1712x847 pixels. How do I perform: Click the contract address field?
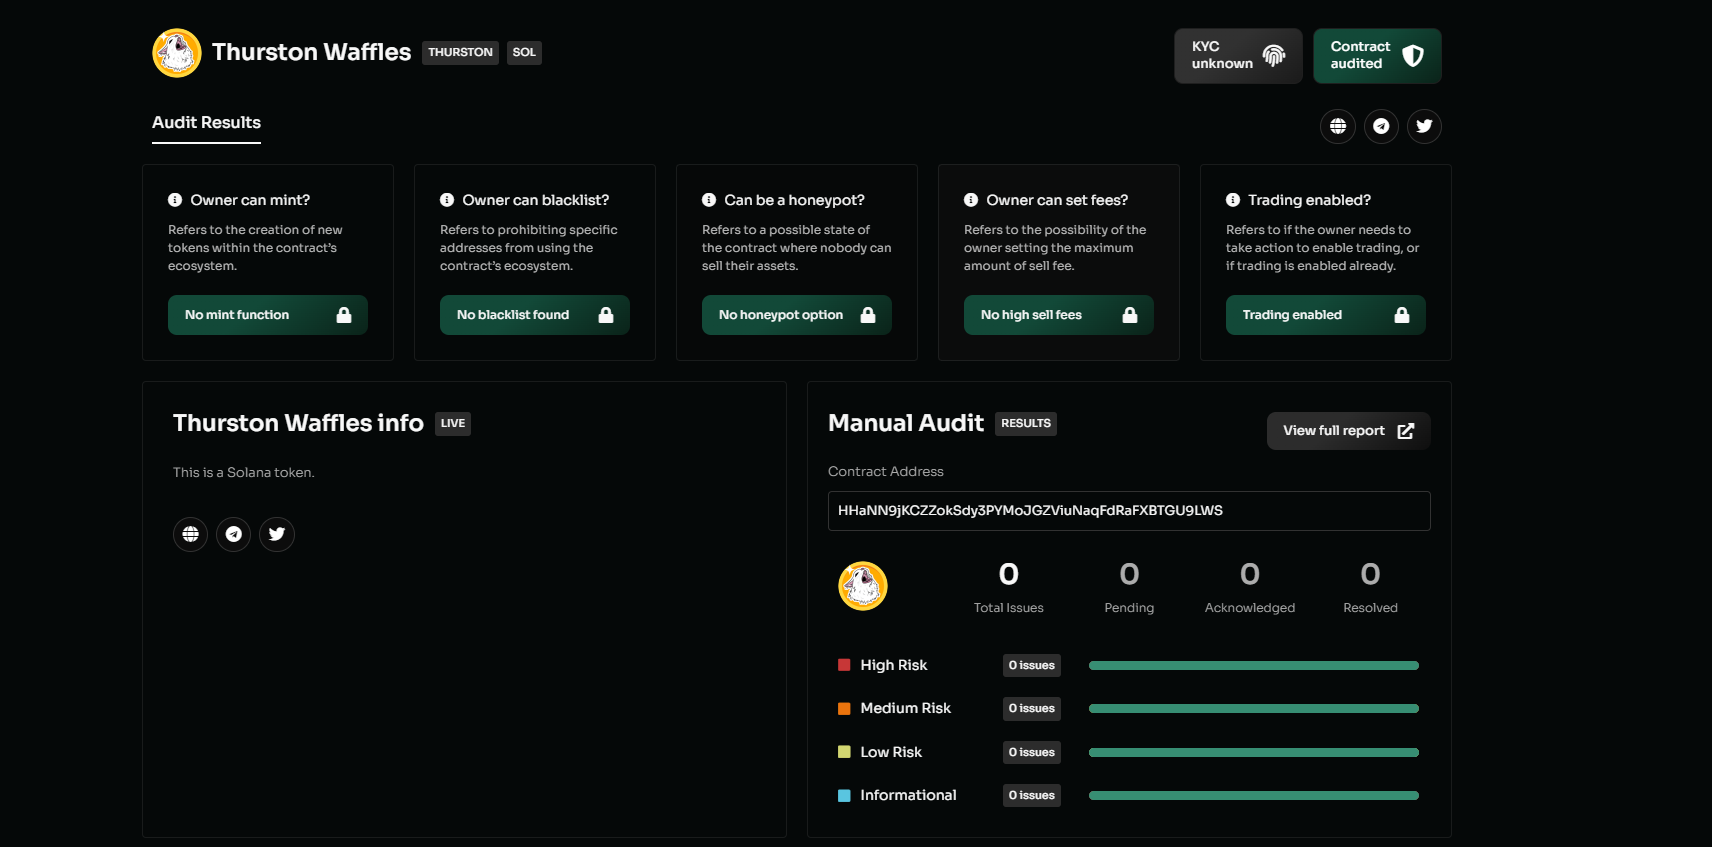pos(1128,511)
